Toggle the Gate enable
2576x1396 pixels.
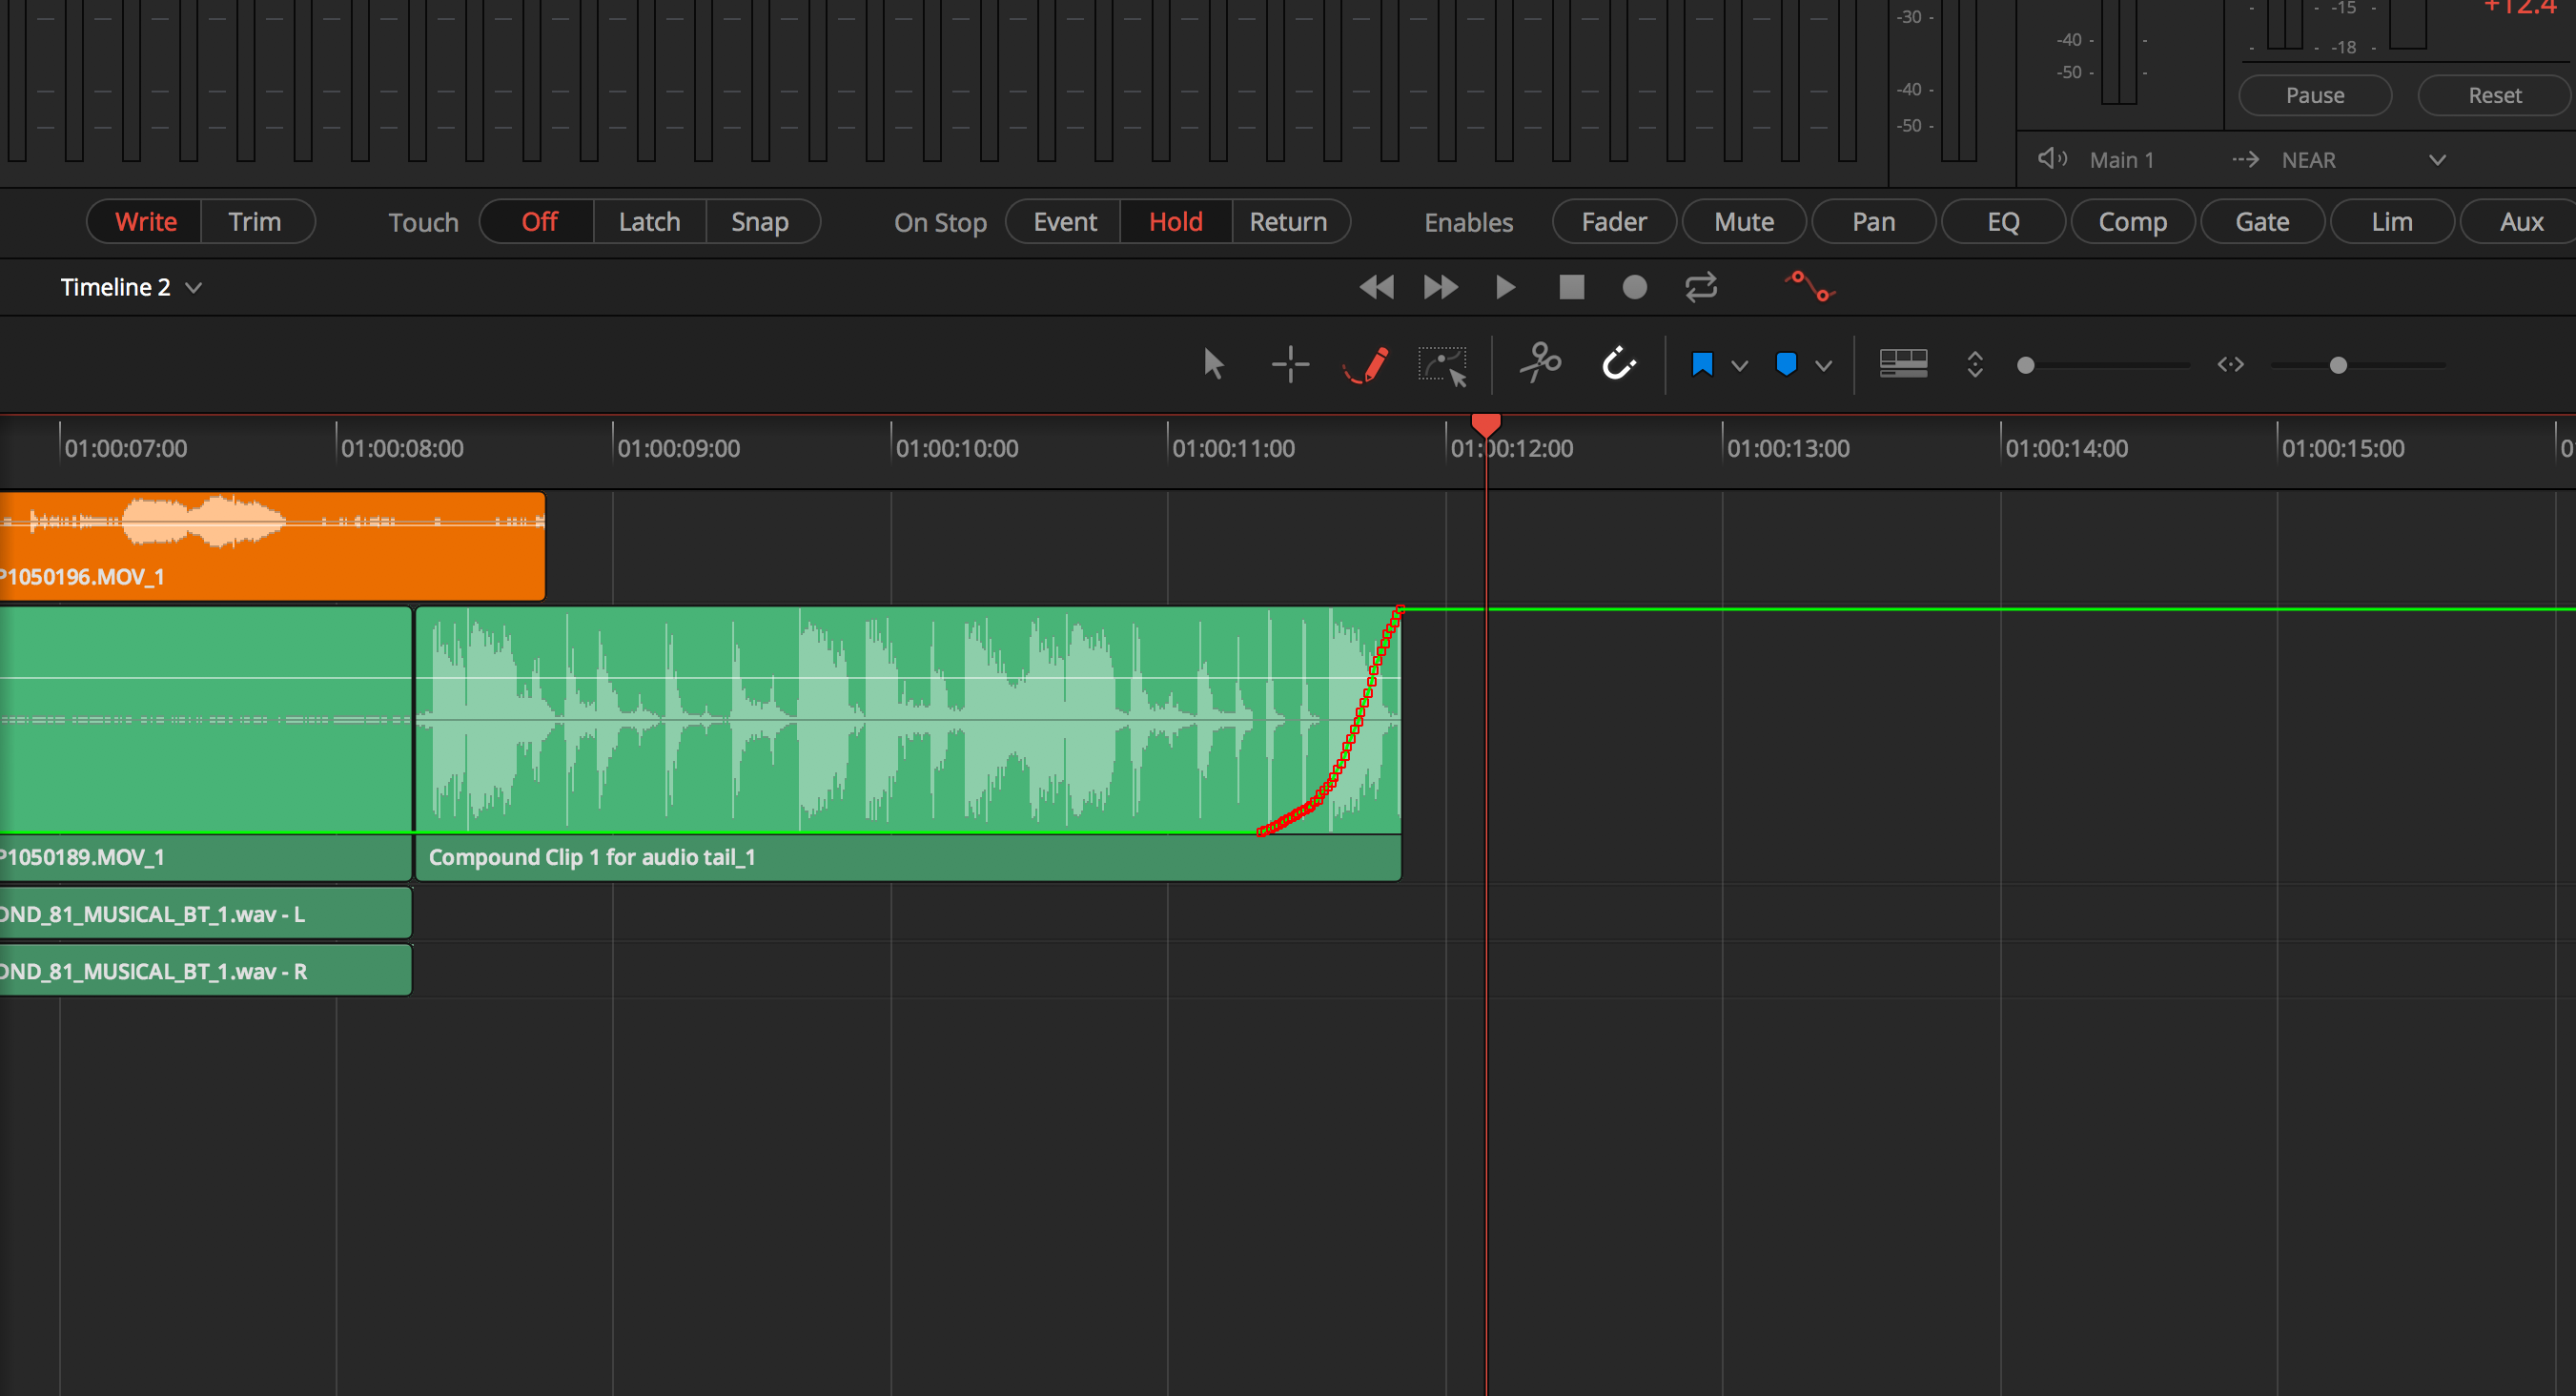pyautogui.click(x=2262, y=222)
